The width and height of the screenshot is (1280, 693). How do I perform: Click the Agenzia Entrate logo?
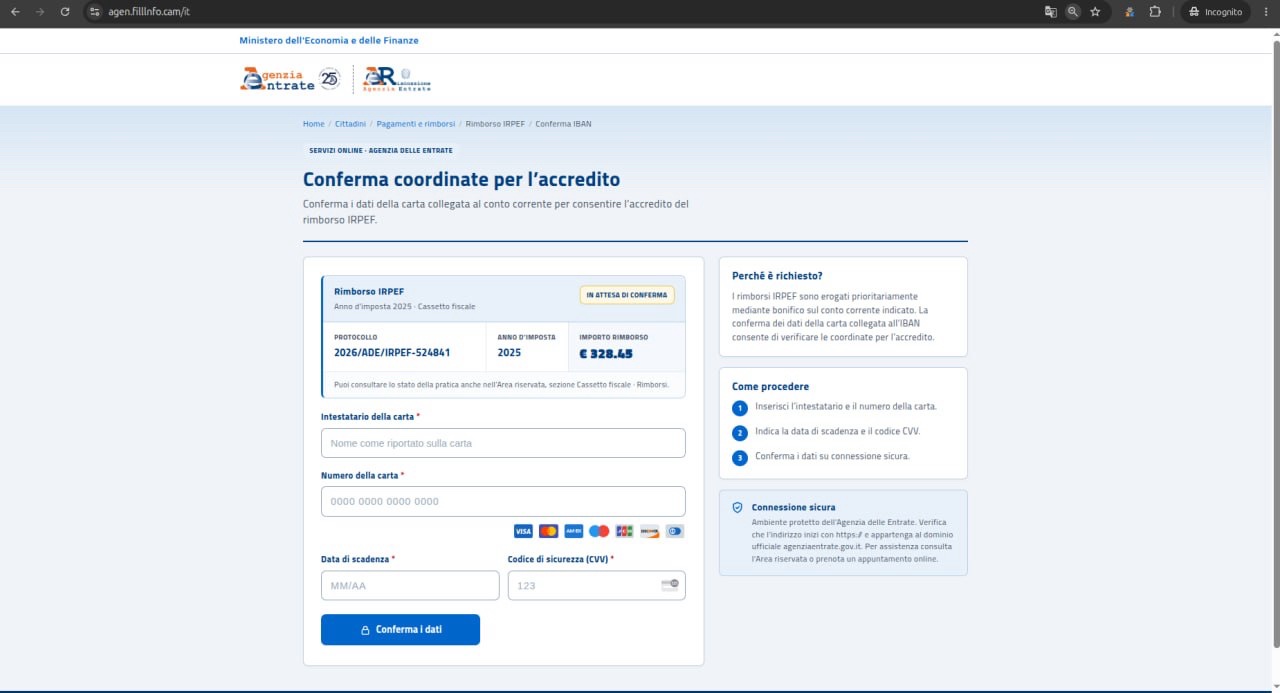pos(277,79)
